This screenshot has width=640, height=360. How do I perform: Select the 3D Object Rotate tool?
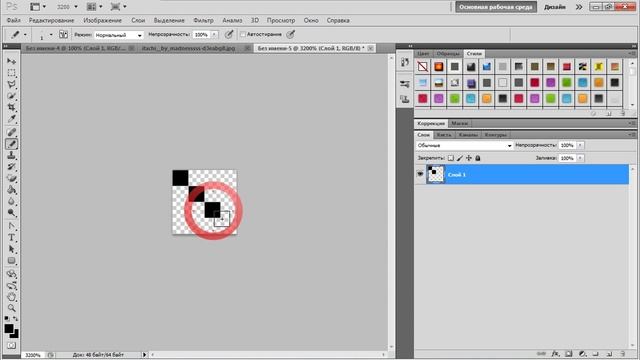(11, 274)
